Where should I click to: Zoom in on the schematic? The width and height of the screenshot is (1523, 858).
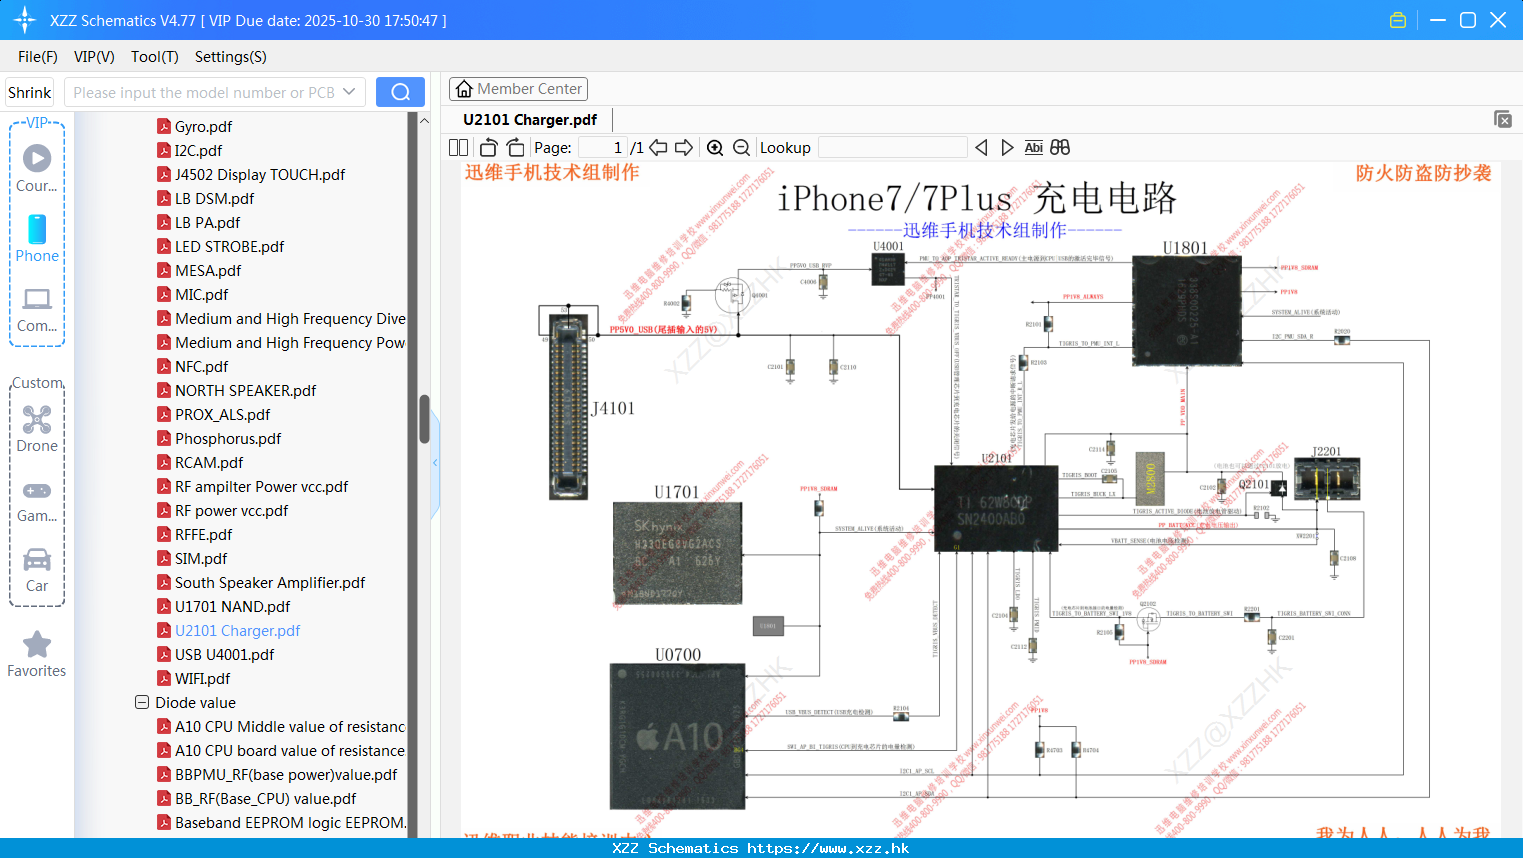[x=715, y=147]
